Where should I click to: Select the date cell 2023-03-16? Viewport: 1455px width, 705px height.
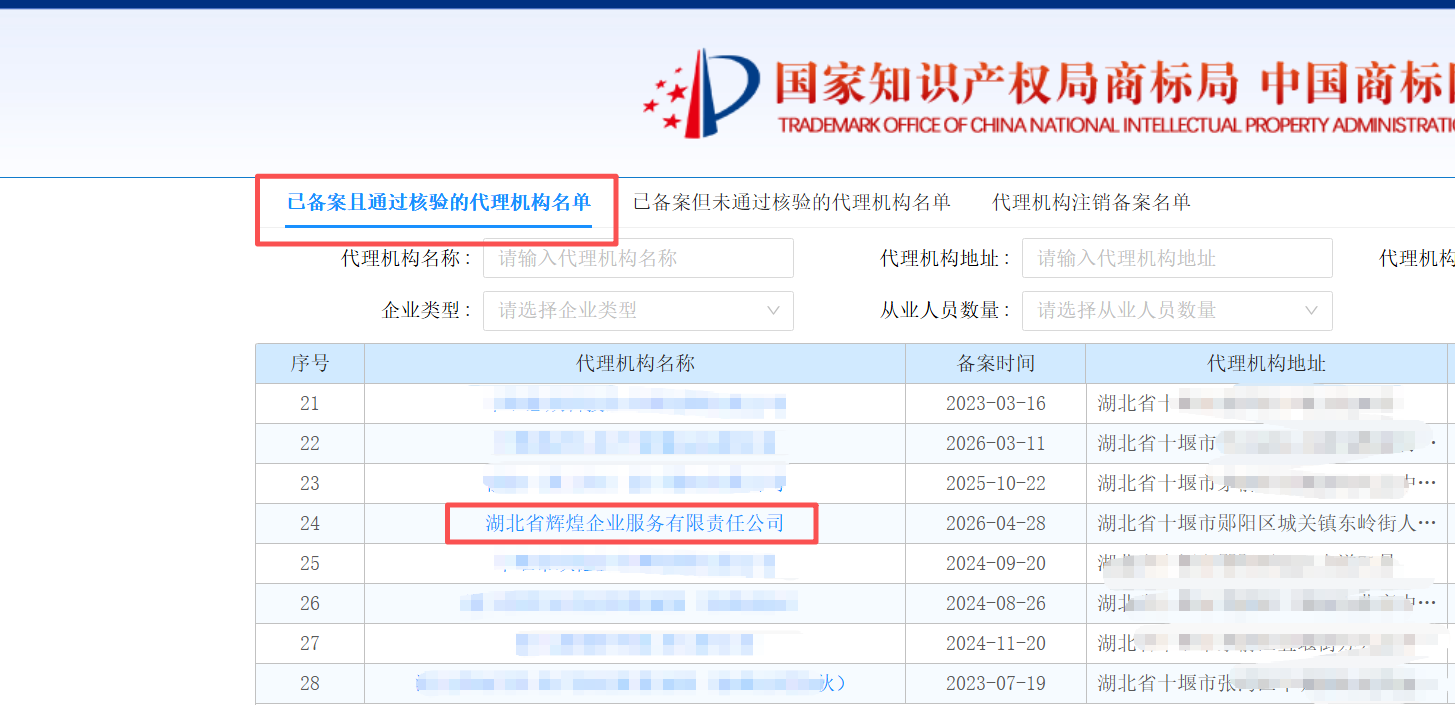point(996,404)
